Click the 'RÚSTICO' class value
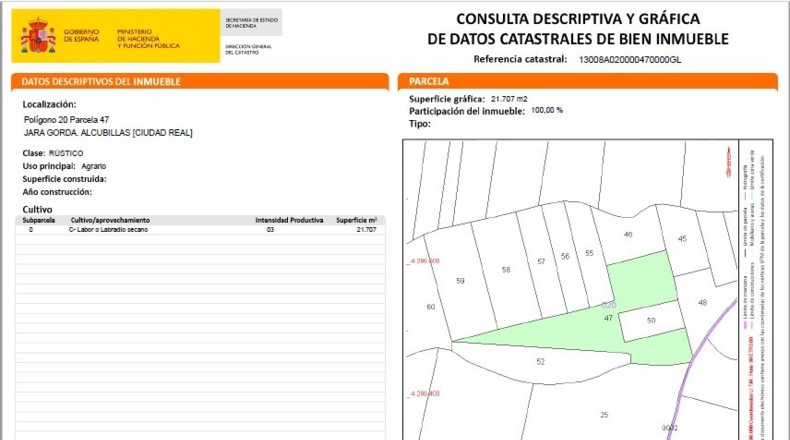 click(x=66, y=153)
